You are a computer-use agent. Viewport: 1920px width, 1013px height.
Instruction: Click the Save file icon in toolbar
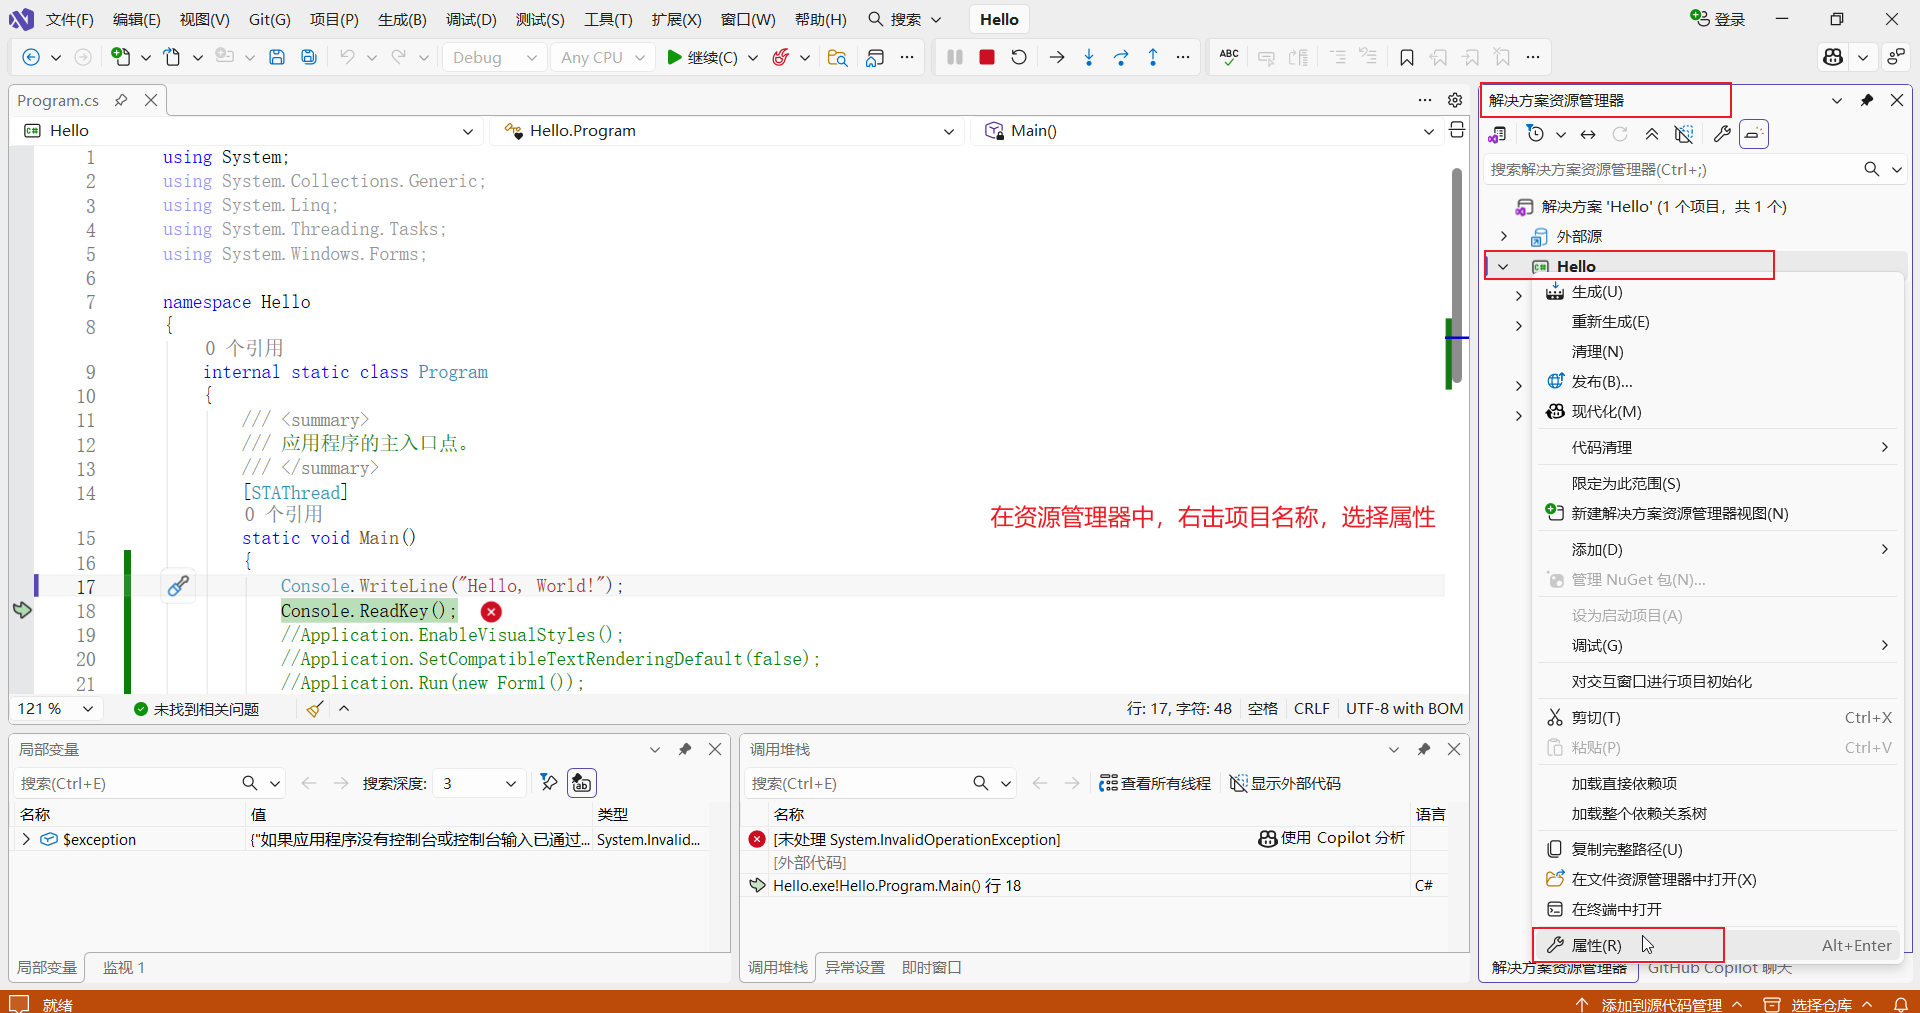tap(277, 57)
